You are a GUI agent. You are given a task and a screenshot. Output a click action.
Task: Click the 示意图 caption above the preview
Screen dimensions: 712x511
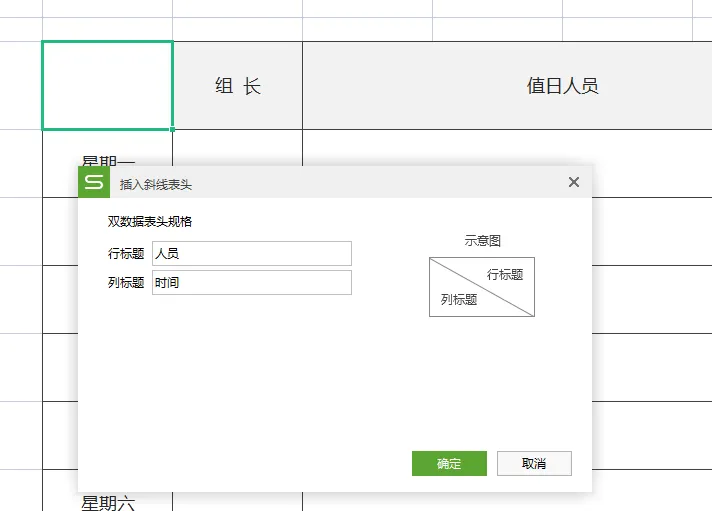coord(482,241)
